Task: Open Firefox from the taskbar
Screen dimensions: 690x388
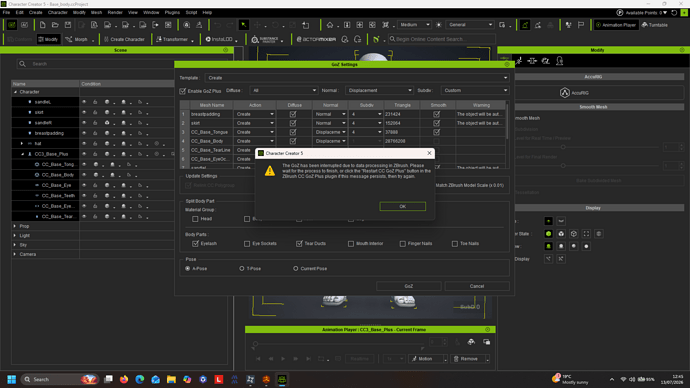Action: 124,379
